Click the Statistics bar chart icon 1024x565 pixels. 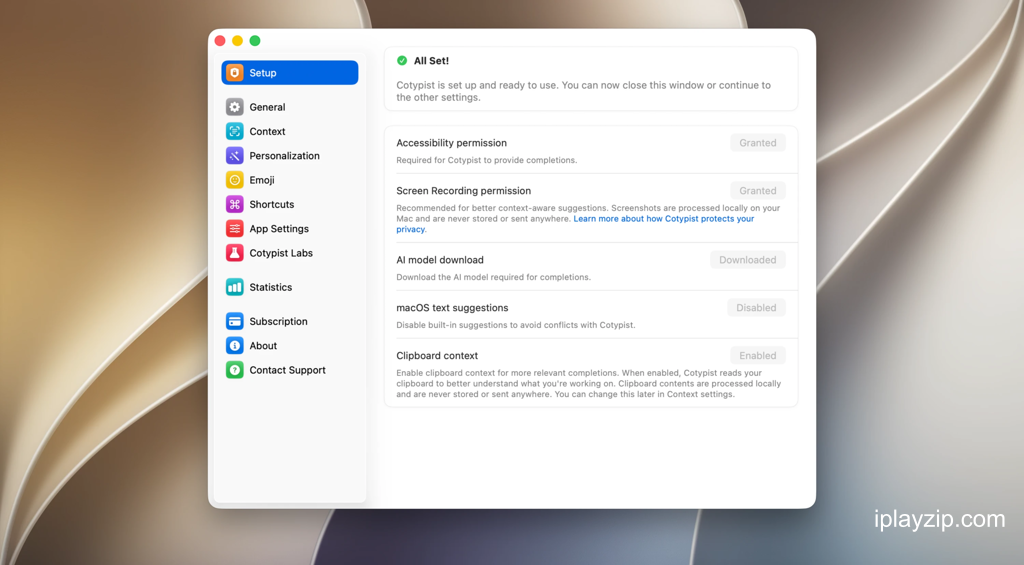(x=234, y=287)
